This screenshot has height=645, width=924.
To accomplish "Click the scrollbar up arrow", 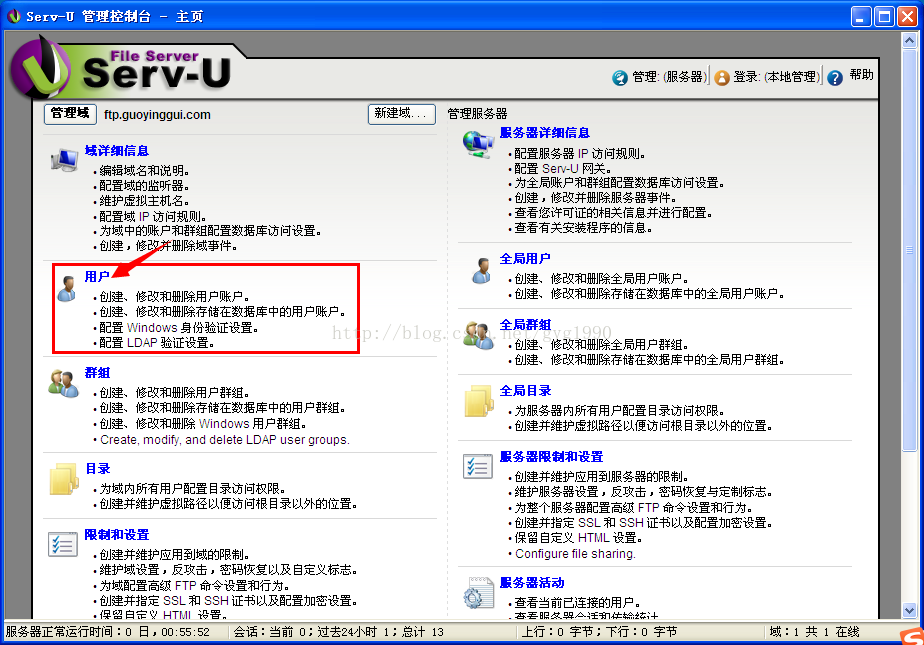I will click(x=909, y=40).
